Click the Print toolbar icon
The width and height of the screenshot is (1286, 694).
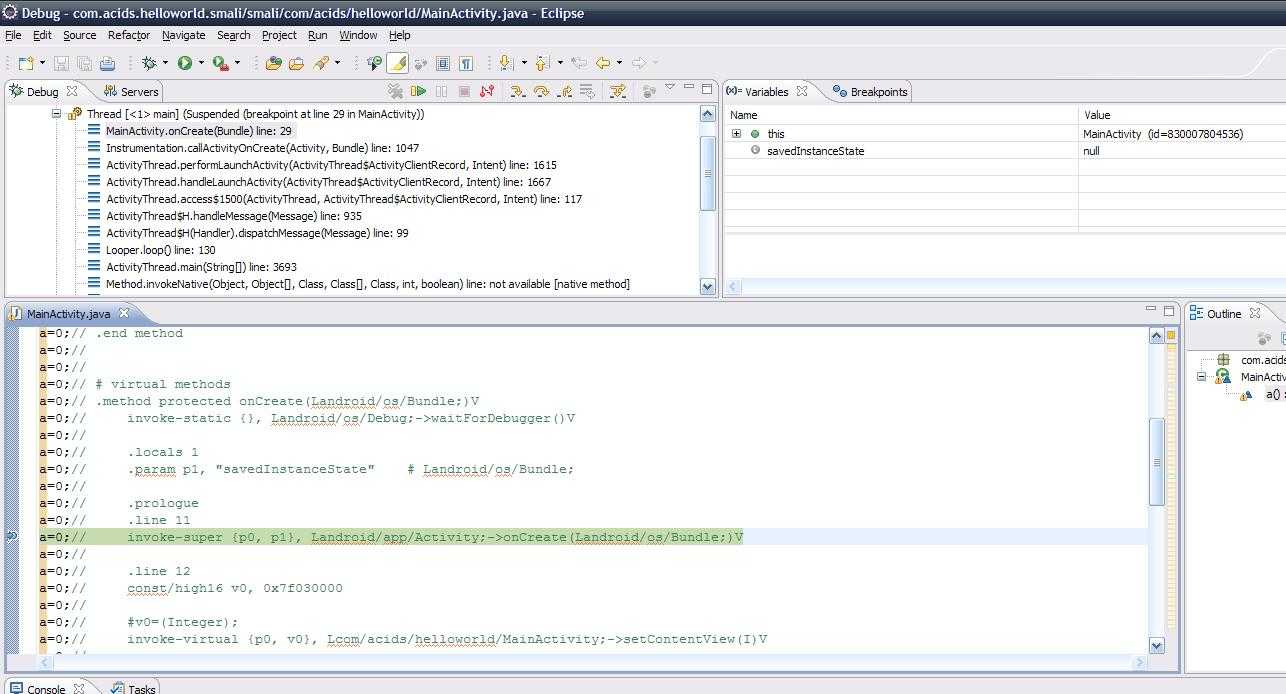click(107, 63)
